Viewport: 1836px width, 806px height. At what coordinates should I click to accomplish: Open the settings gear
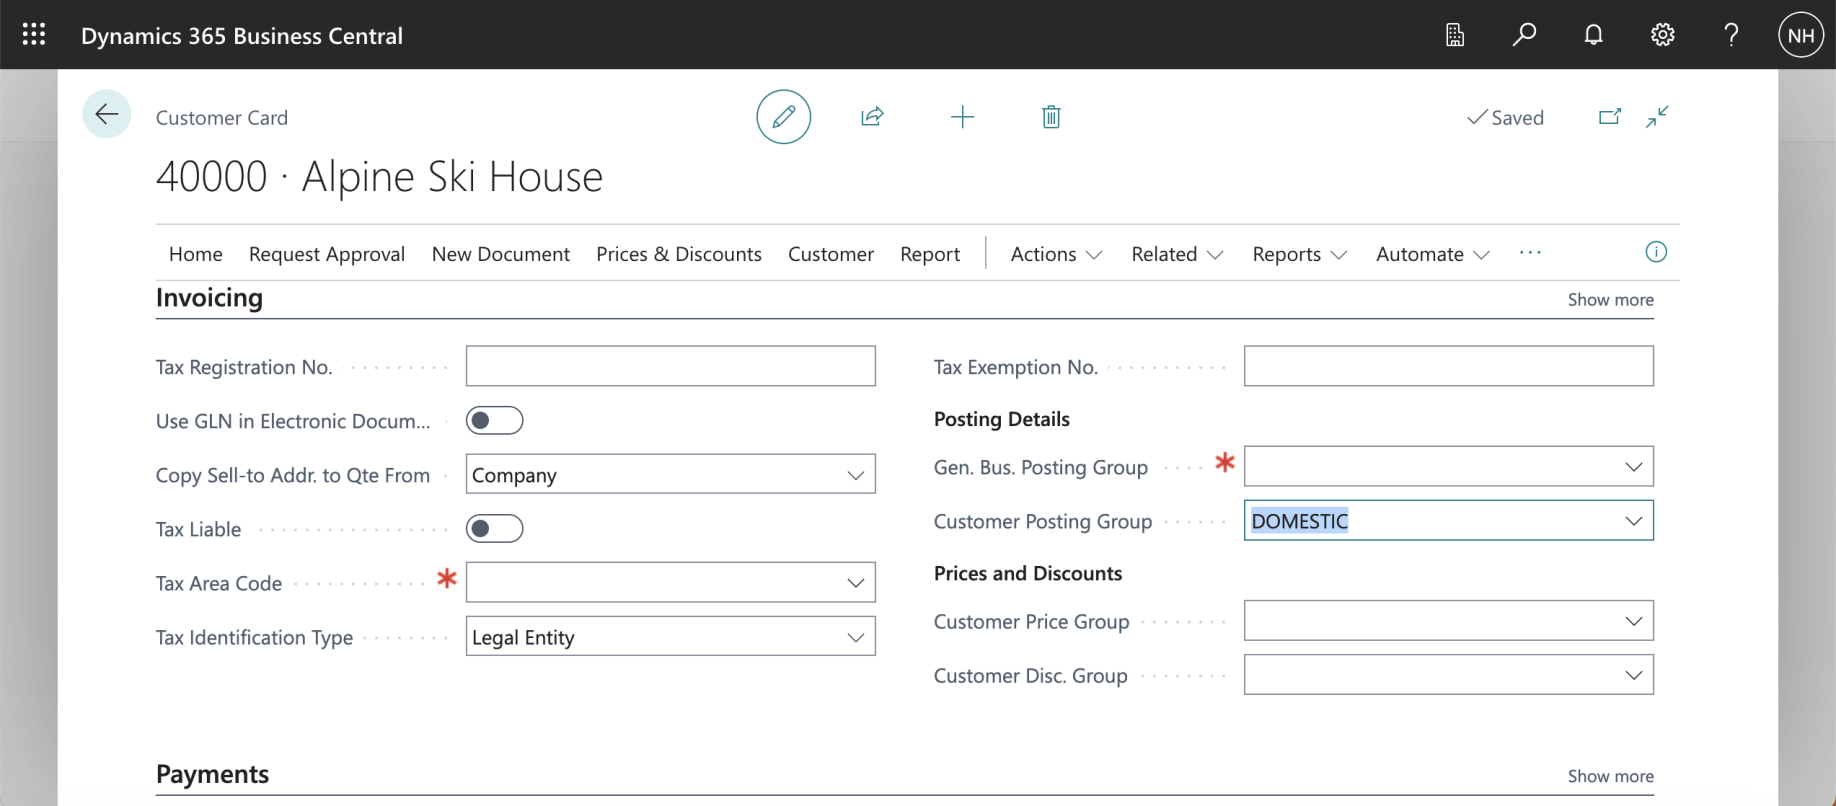coord(1662,35)
